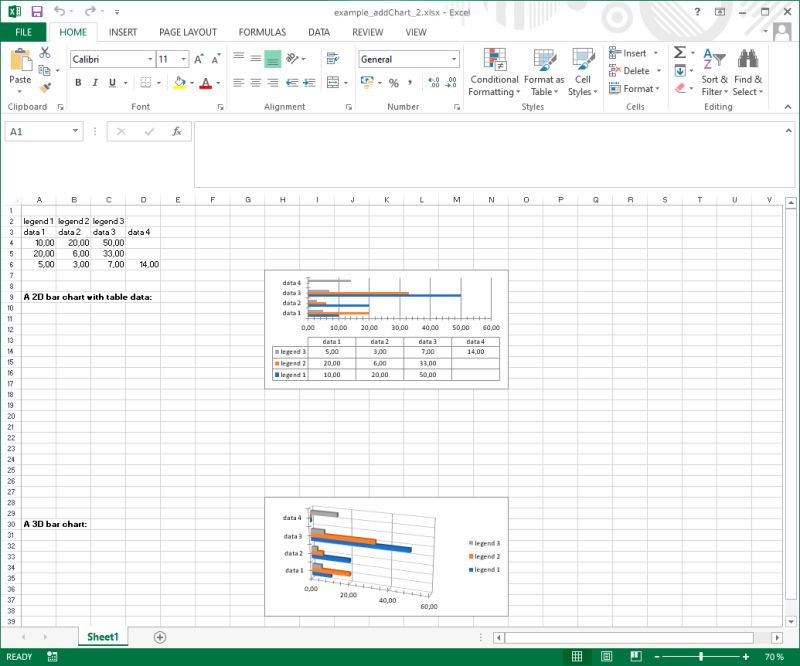
Task: Adjust the zoom slider handle
Action: click(x=701, y=656)
